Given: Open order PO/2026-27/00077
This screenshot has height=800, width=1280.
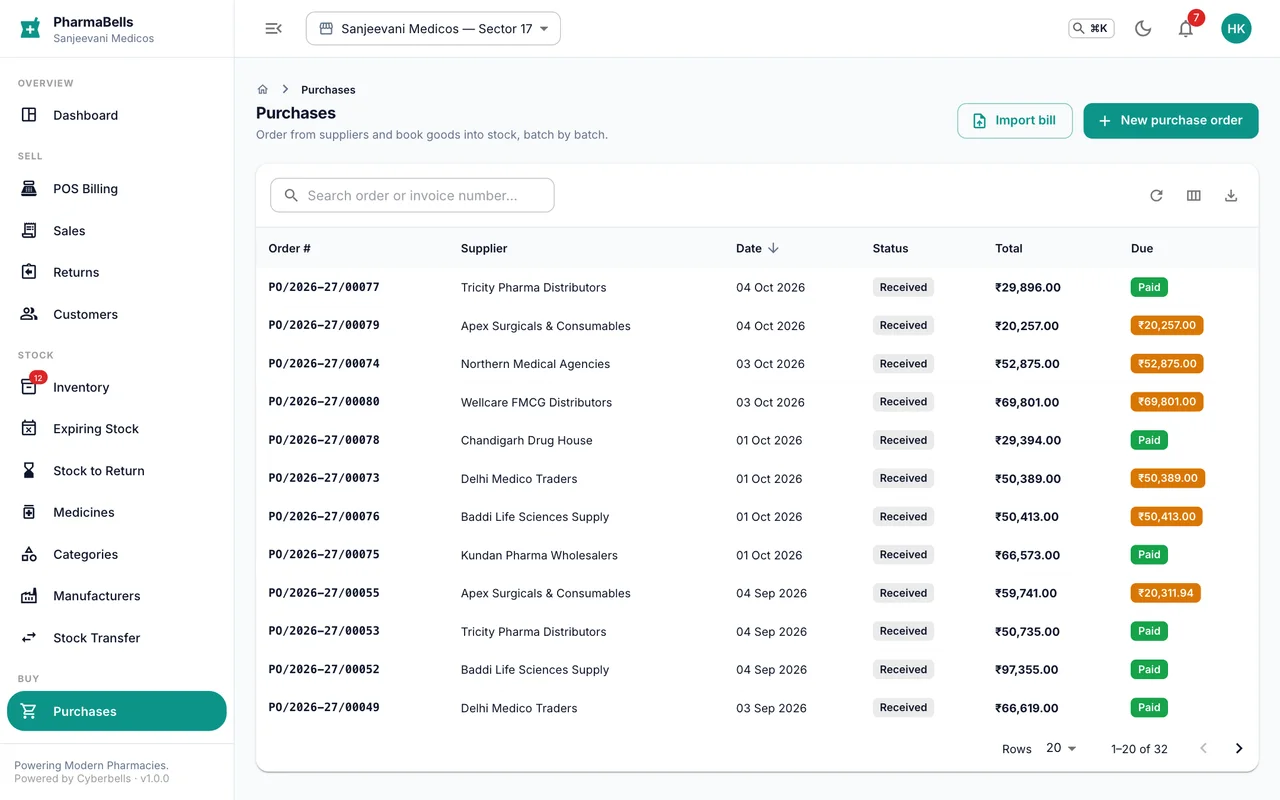Looking at the screenshot, I should (x=324, y=287).
